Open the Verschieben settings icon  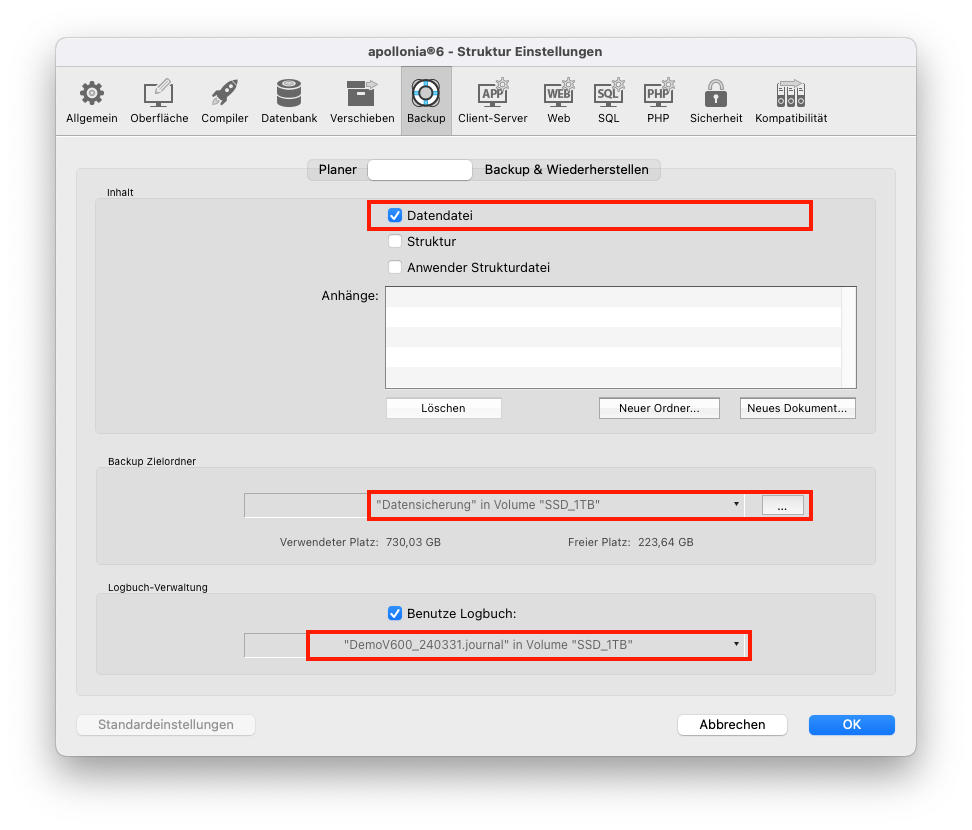(x=361, y=101)
